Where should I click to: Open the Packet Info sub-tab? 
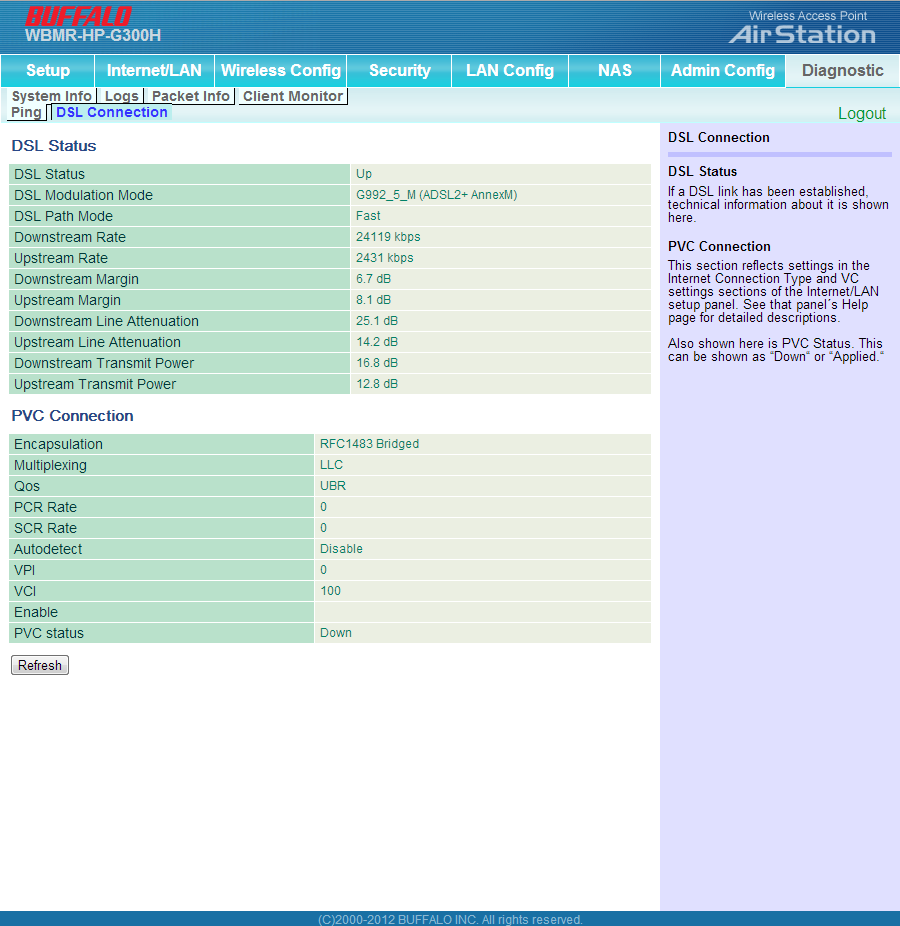190,97
